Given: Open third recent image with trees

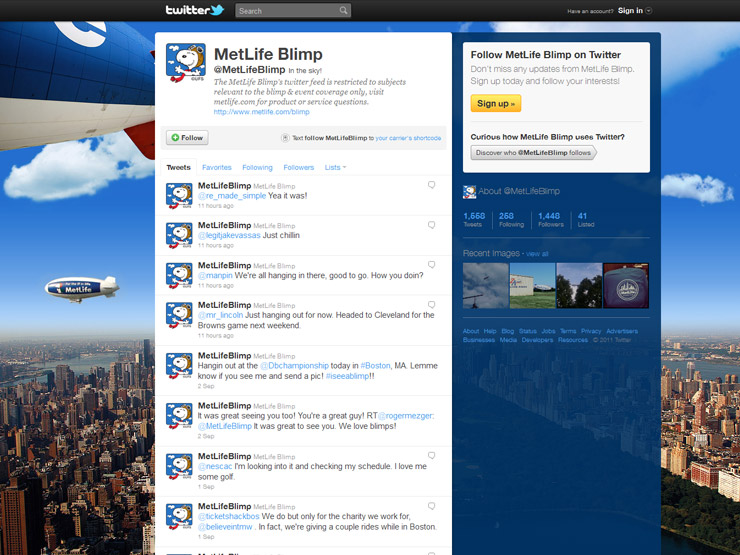Looking at the screenshot, I should point(579,286).
